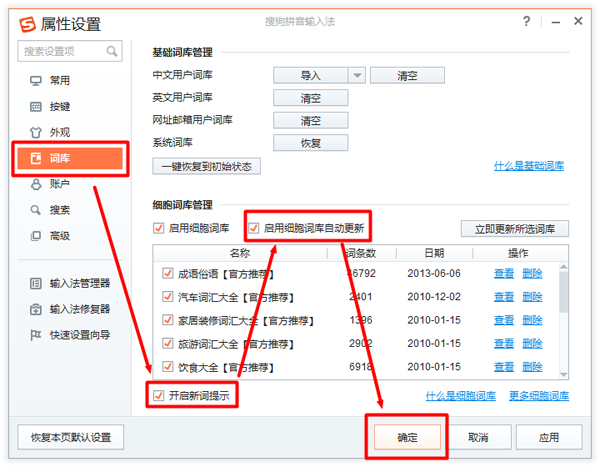Uncheck the 家居装修词汇大全 dictionary checkbox
Viewport: 600px width, 467px height.
point(167,320)
